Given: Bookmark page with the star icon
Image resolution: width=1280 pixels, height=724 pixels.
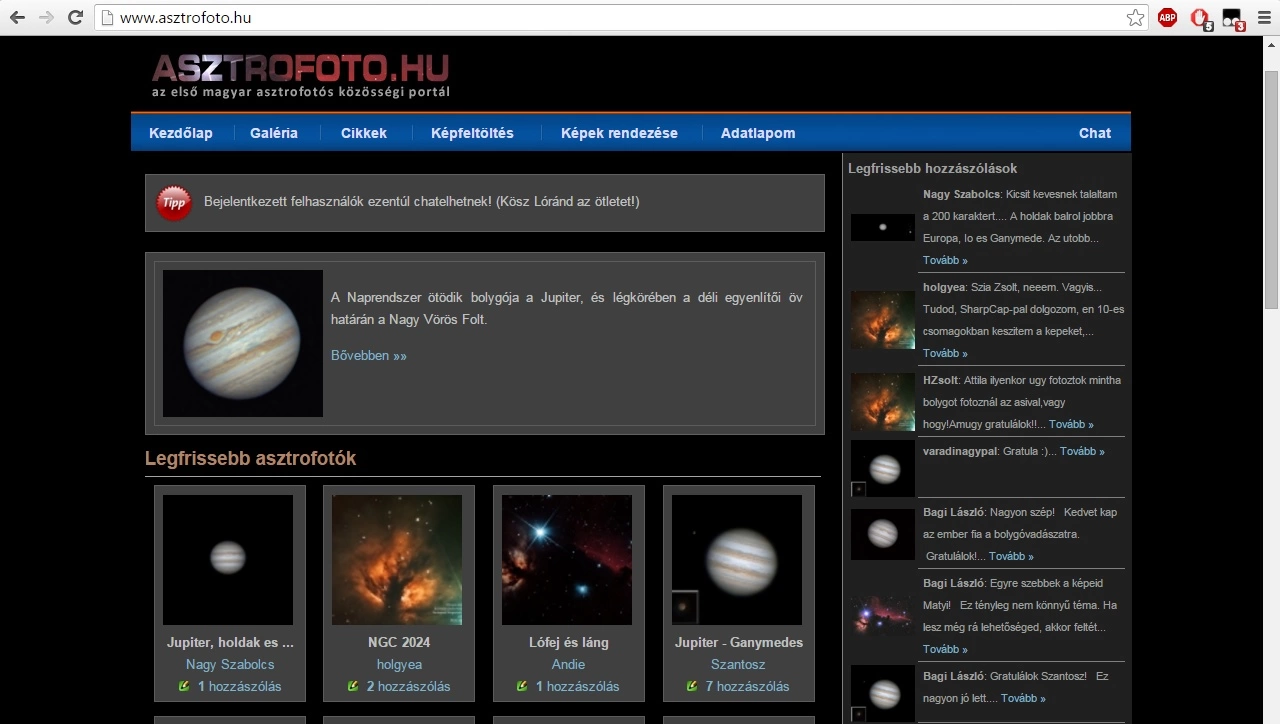Looking at the screenshot, I should pos(1135,18).
